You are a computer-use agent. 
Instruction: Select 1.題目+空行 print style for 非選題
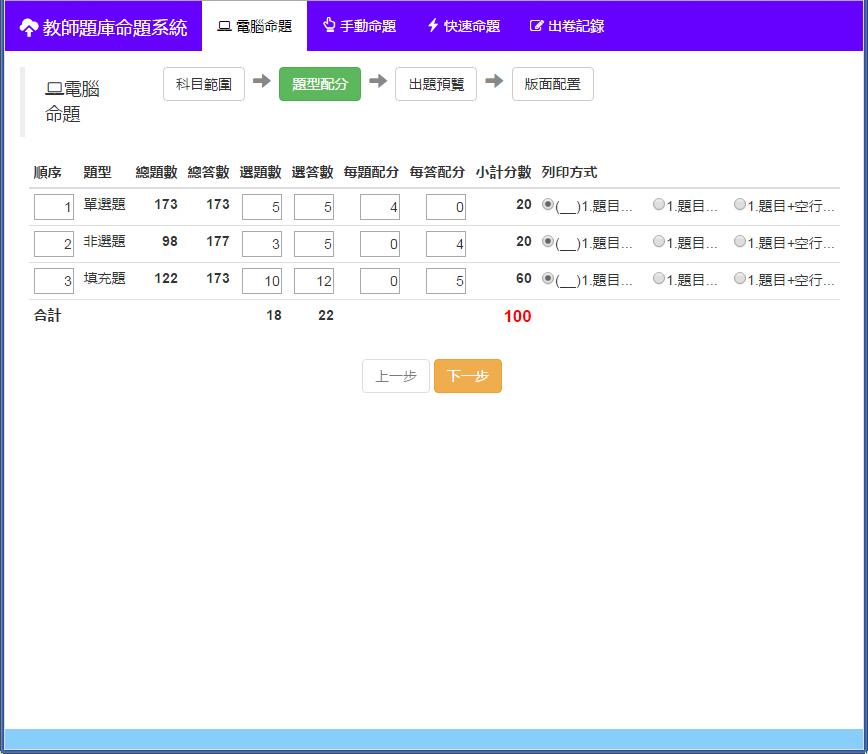pyautogui.click(x=740, y=241)
